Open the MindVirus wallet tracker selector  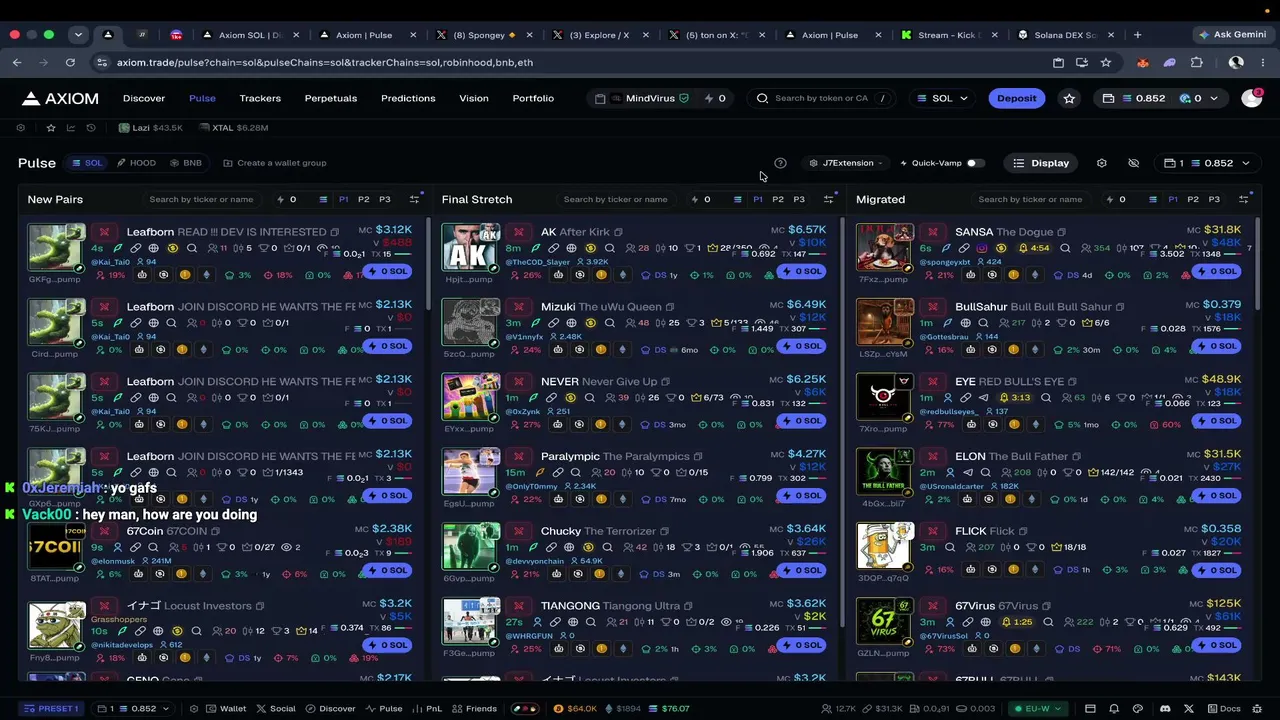[x=642, y=98]
